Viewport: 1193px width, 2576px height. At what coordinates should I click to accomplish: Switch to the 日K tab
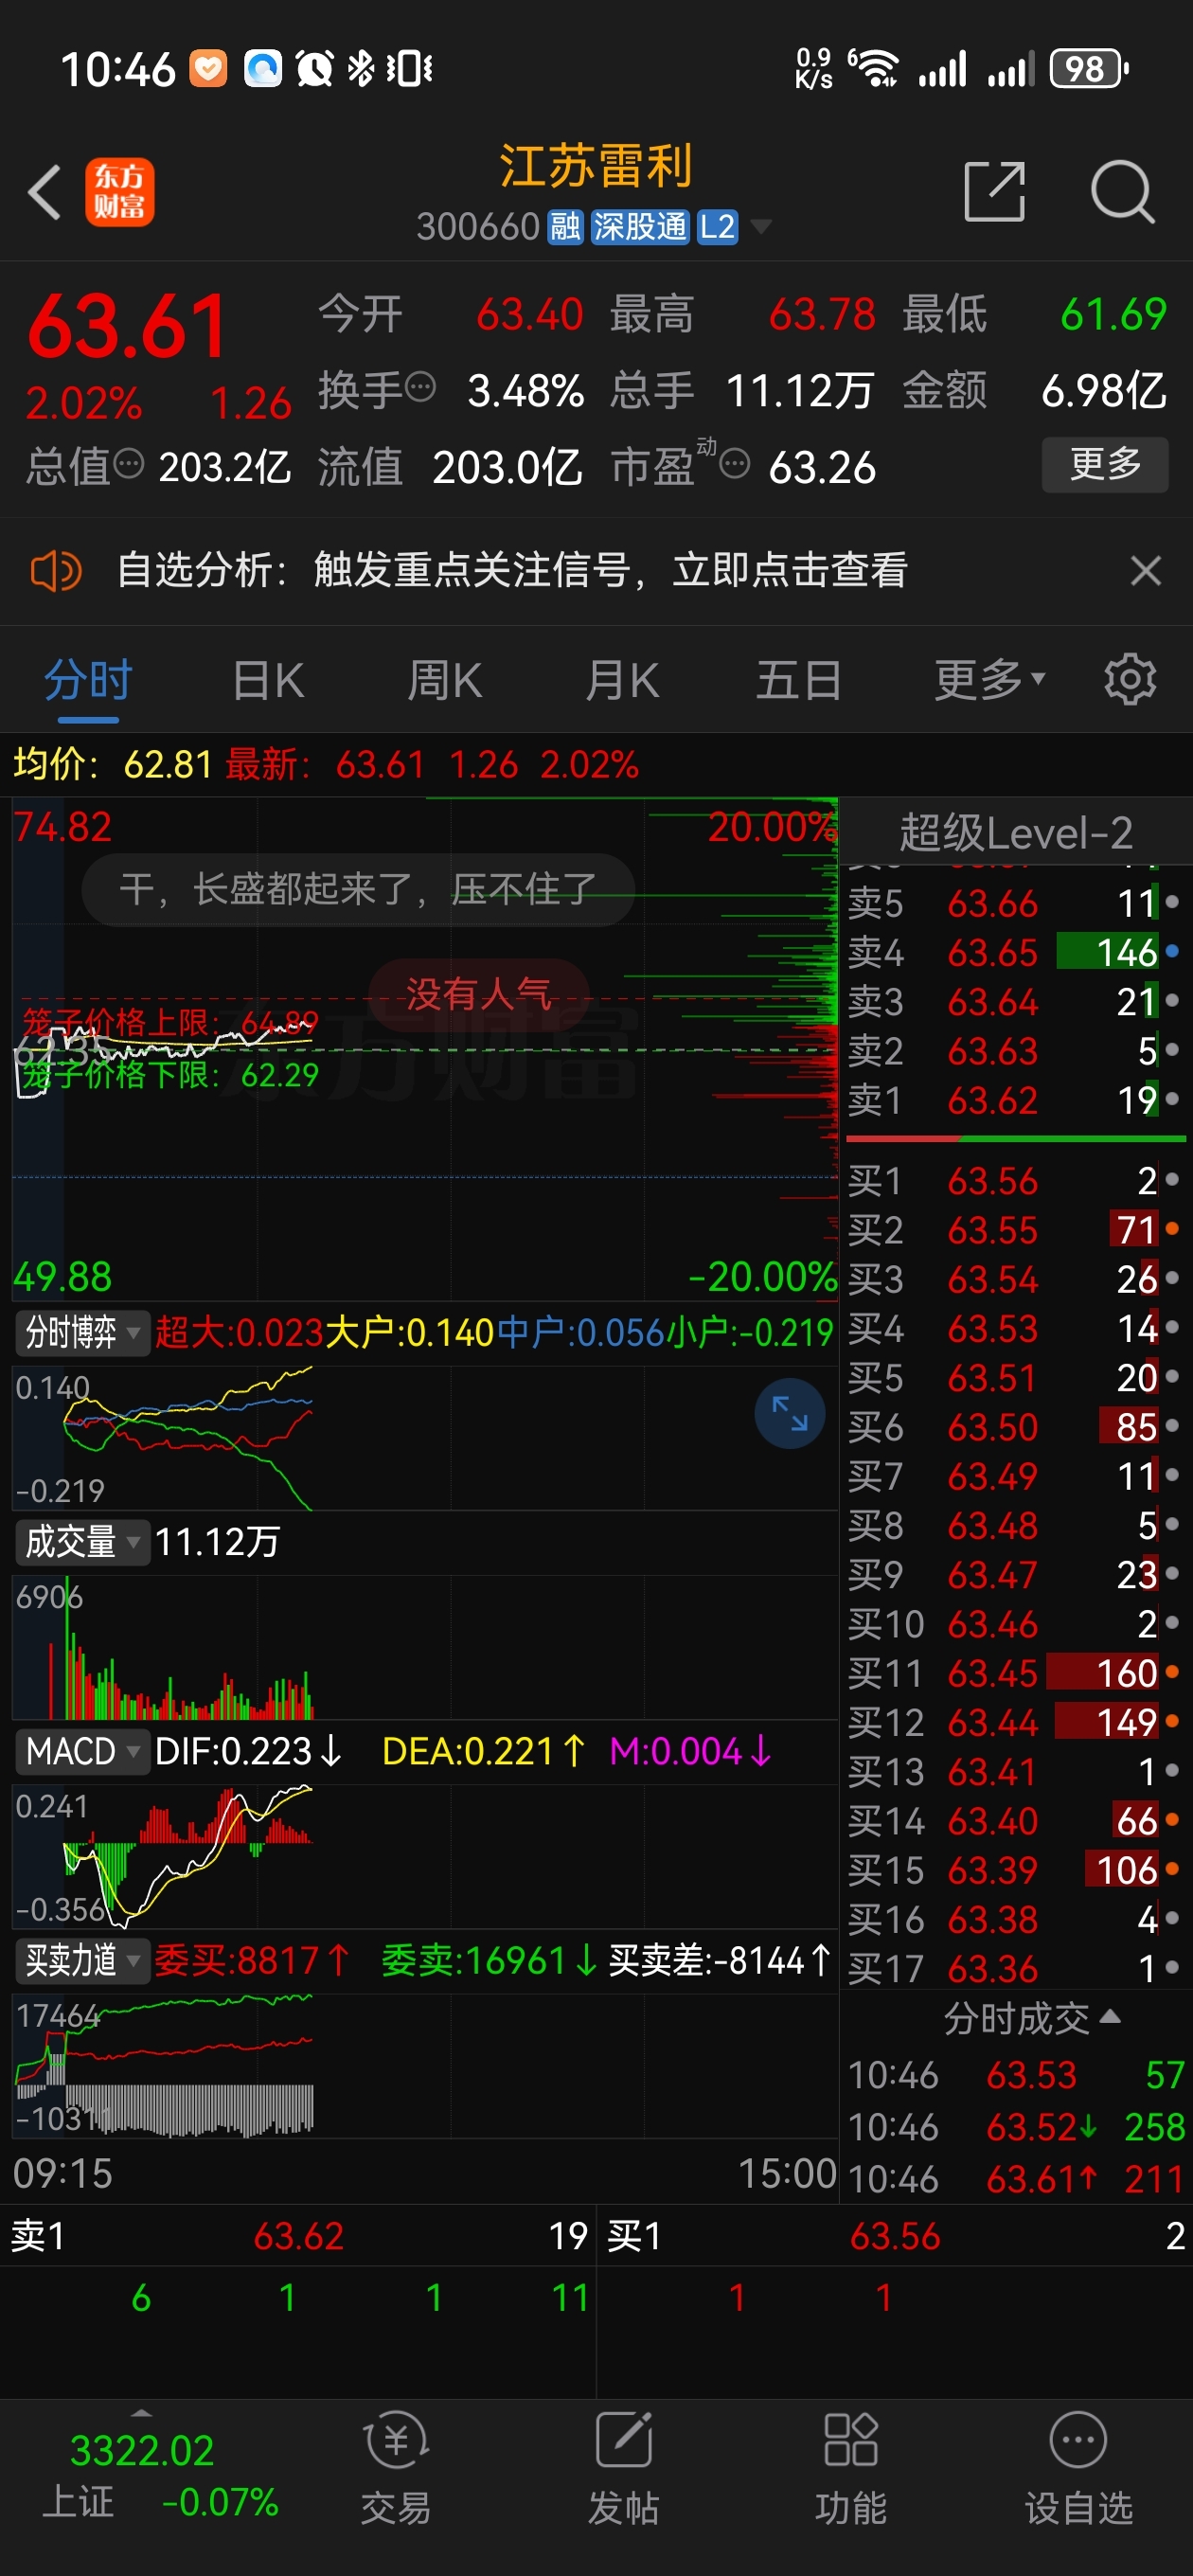268,680
